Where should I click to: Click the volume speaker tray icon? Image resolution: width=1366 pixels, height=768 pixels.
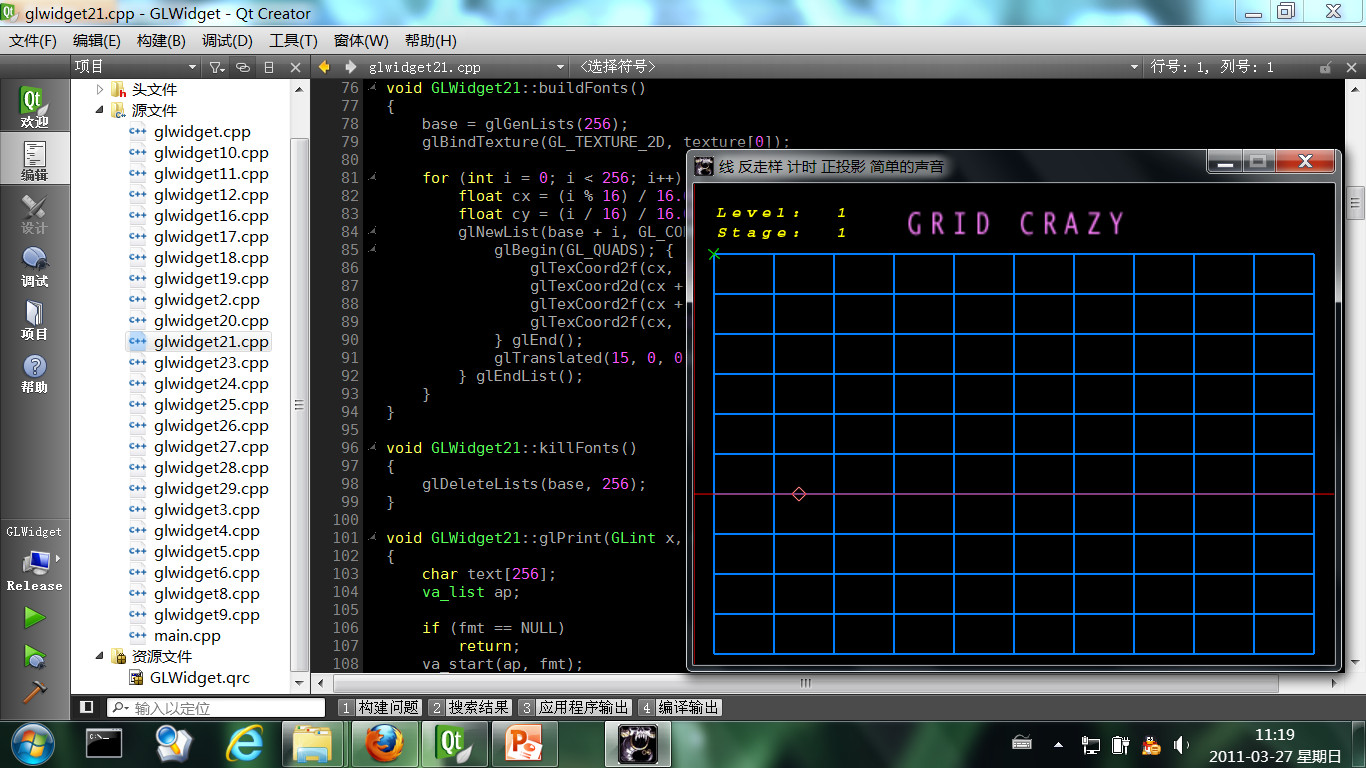coord(1181,745)
